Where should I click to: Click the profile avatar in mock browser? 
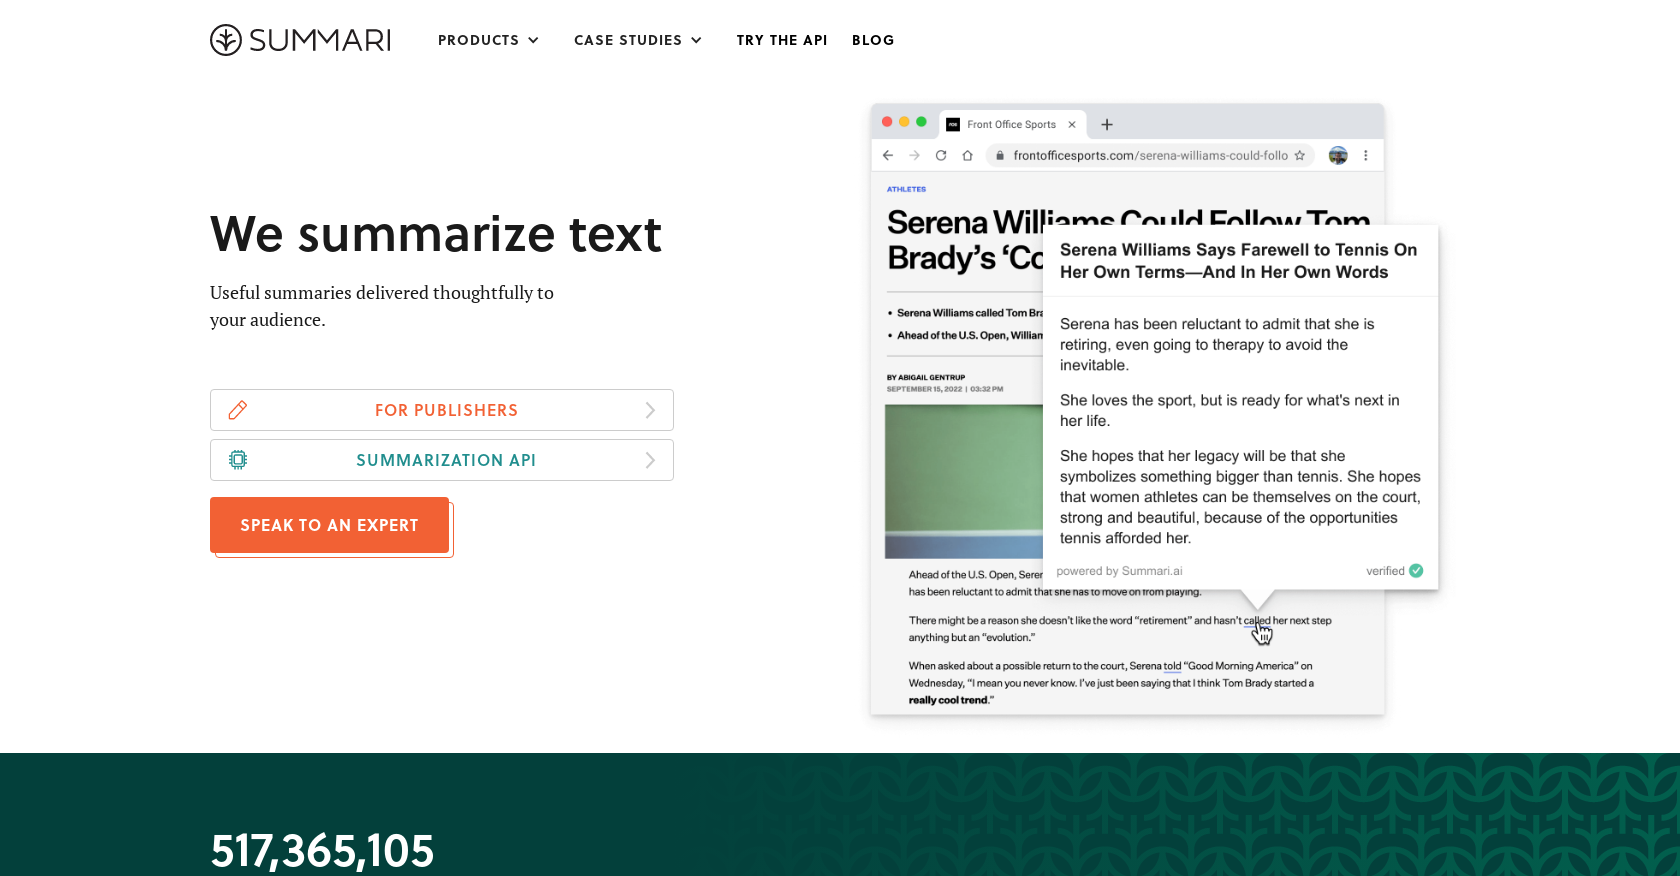point(1338,155)
